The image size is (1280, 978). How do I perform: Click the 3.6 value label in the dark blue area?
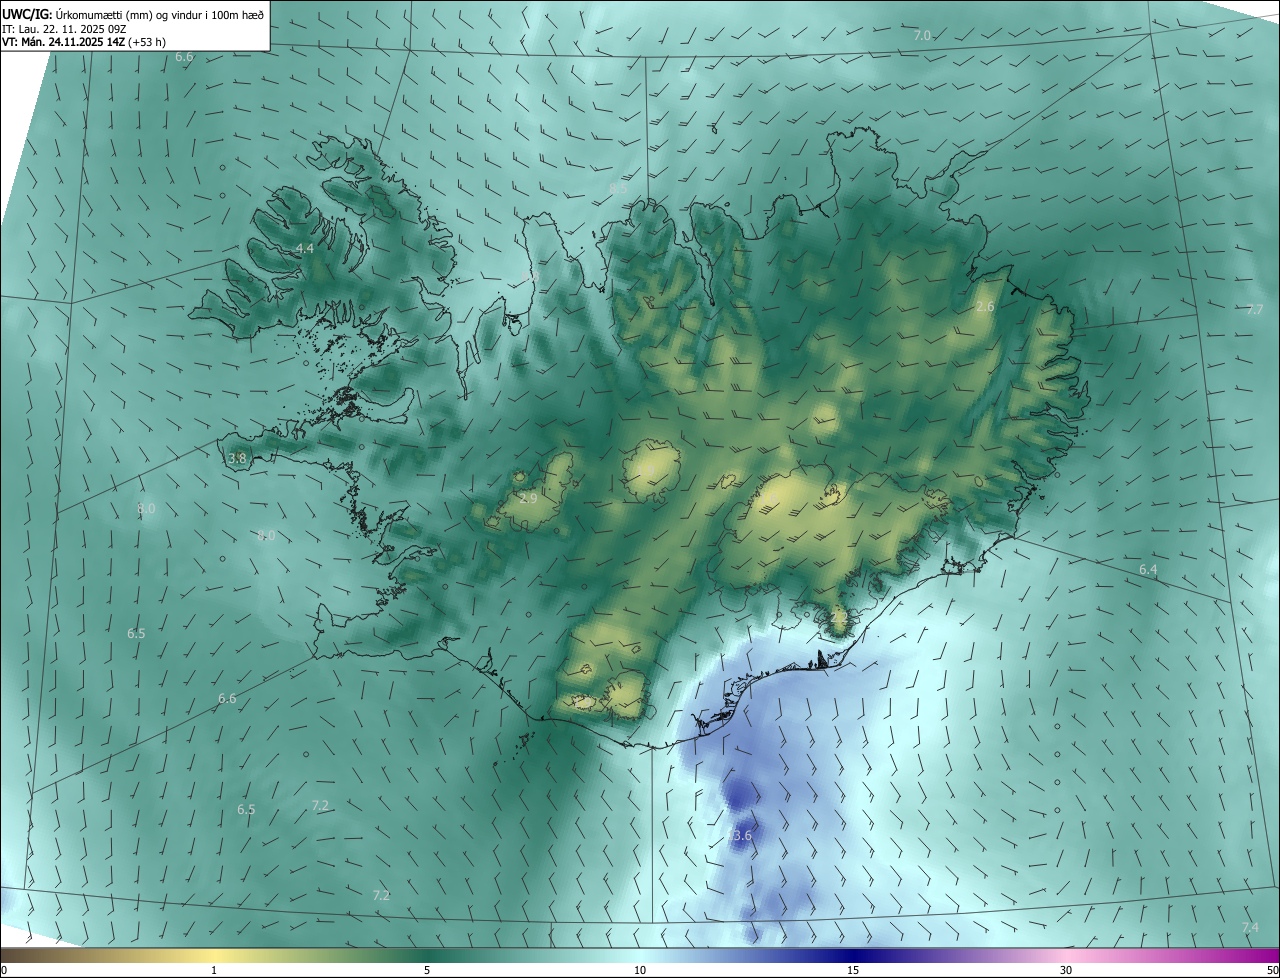[x=742, y=835]
